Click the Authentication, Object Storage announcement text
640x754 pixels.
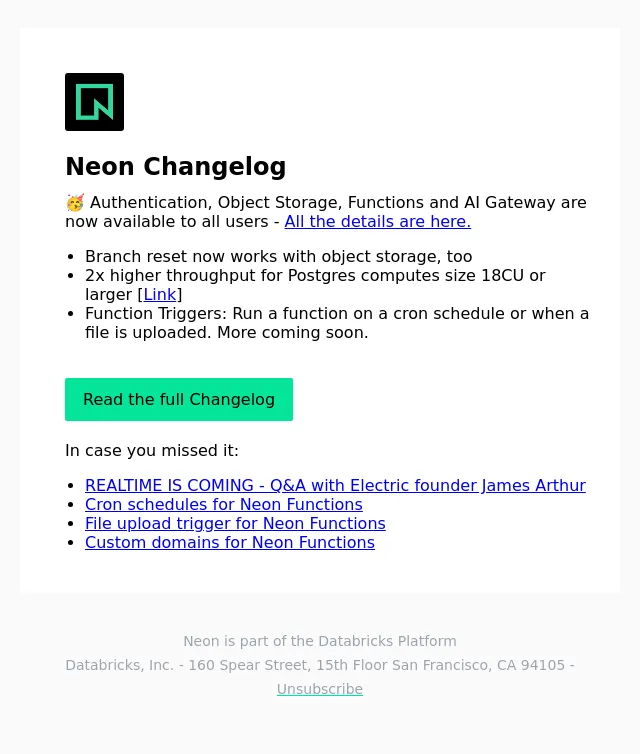[x=326, y=212]
